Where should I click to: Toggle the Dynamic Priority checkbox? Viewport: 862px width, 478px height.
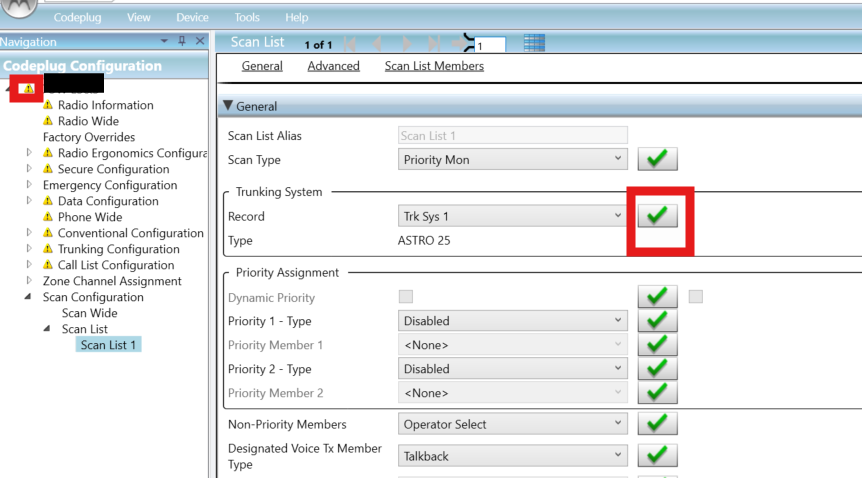(406, 297)
